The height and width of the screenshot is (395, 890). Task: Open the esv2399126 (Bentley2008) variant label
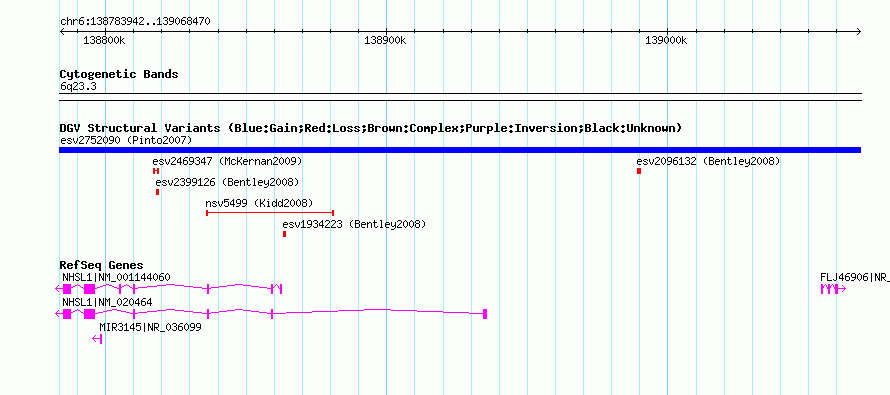(227, 183)
